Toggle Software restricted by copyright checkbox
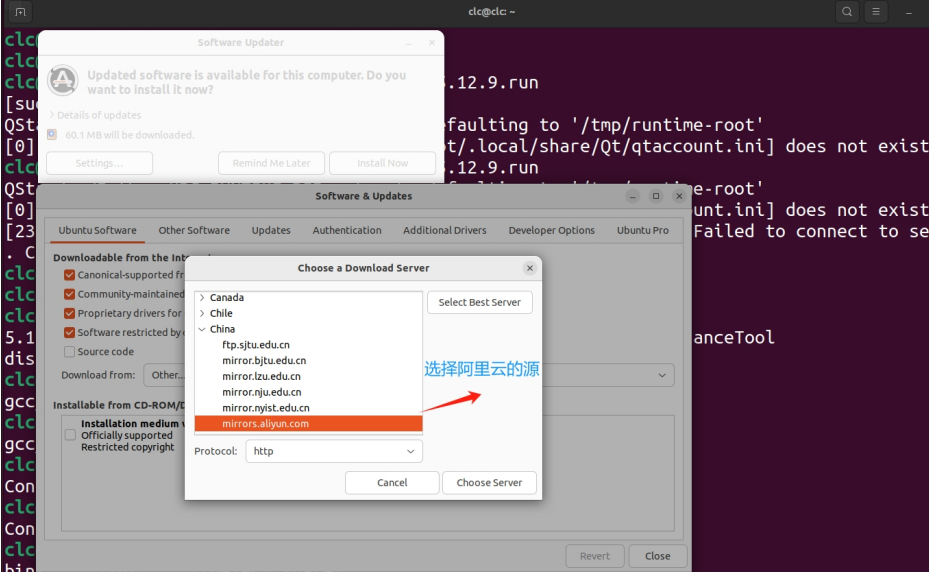Viewport: 929px width, 572px height. point(69,333)
